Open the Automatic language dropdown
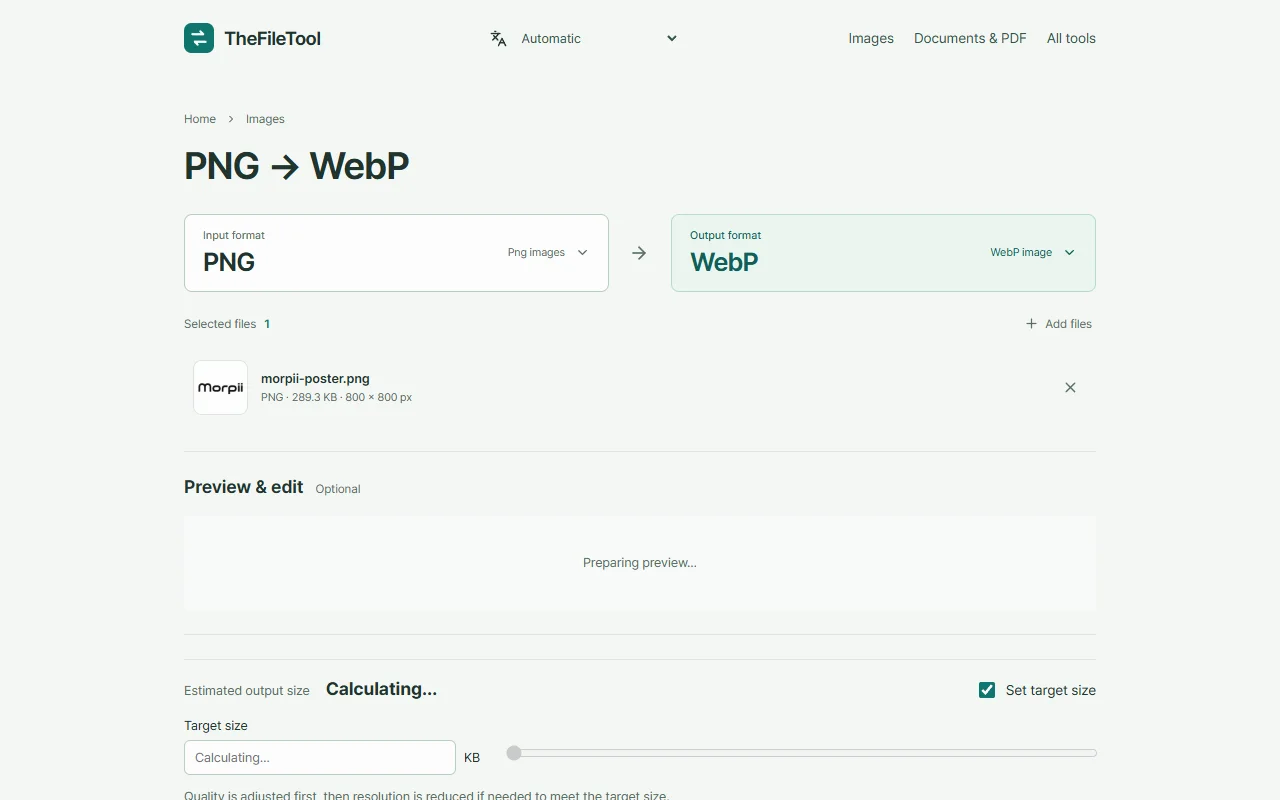Screen dimensions: 1280x800 [x=598, y=38]
